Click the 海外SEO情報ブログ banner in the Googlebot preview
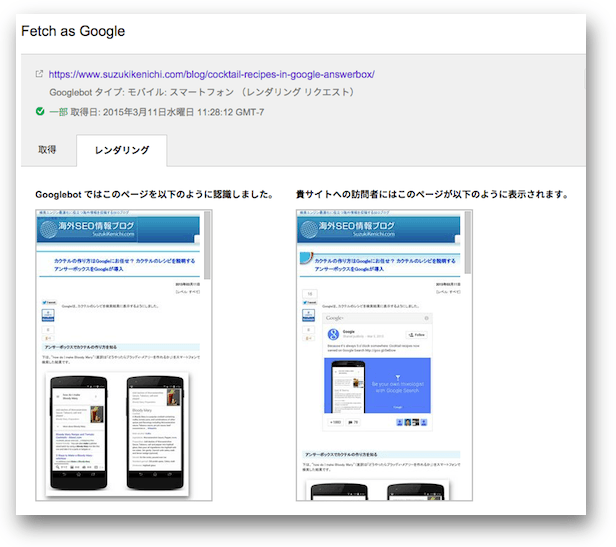 tap(118, 229)
